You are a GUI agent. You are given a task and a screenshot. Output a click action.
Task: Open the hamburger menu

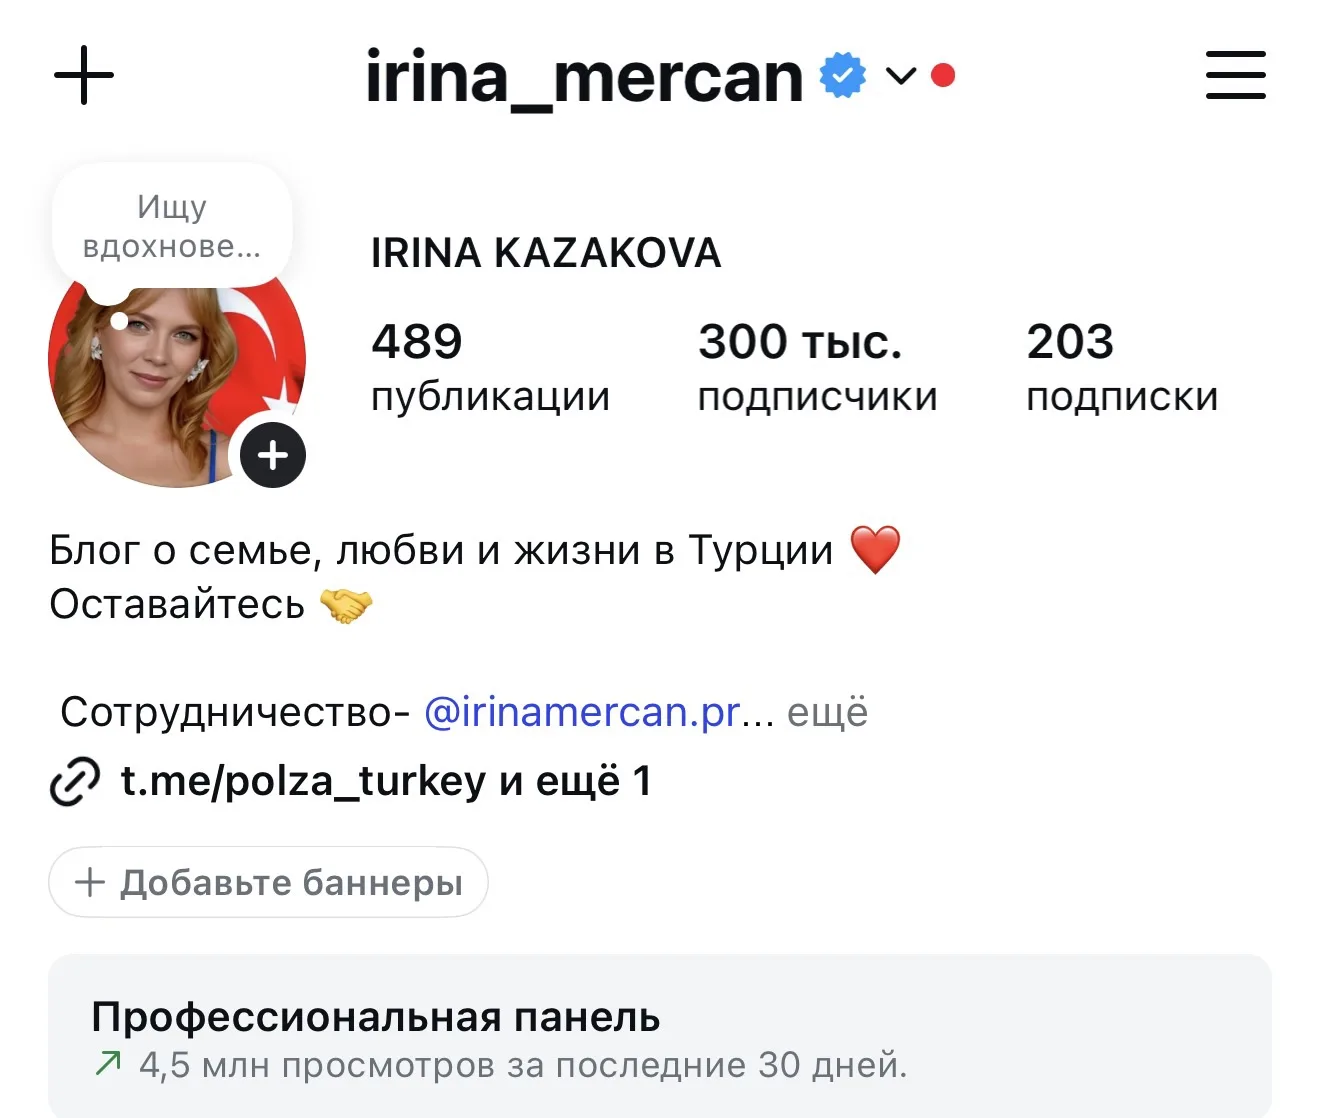coord(1236,76)
